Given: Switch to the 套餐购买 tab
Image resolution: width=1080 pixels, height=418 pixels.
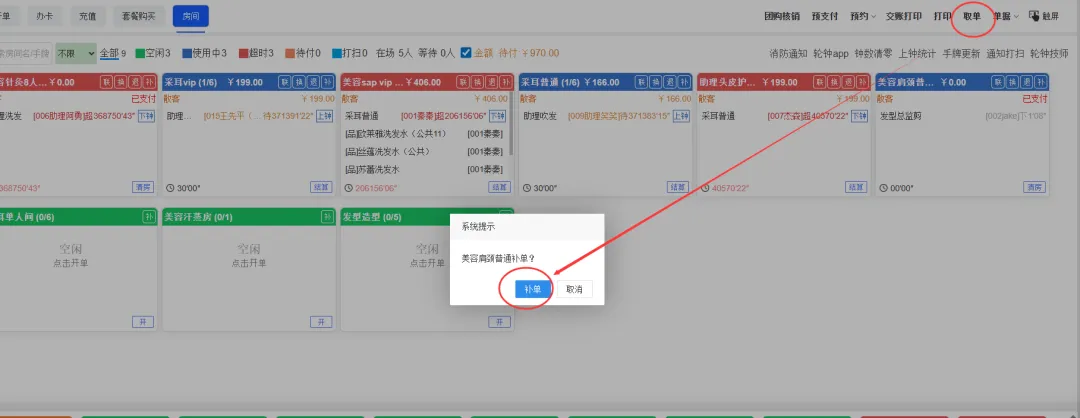Looking at the screenshot, I should [x=138, y=15].
